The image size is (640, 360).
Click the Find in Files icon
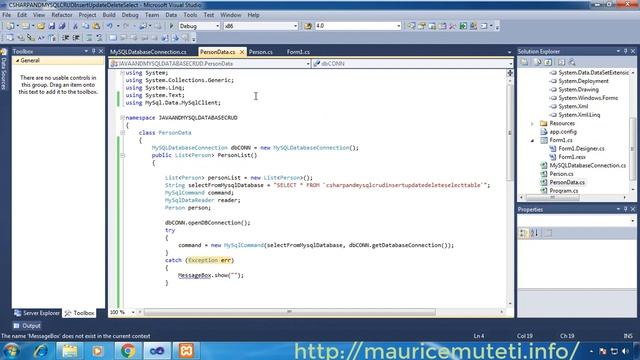(x=308, y=26)
